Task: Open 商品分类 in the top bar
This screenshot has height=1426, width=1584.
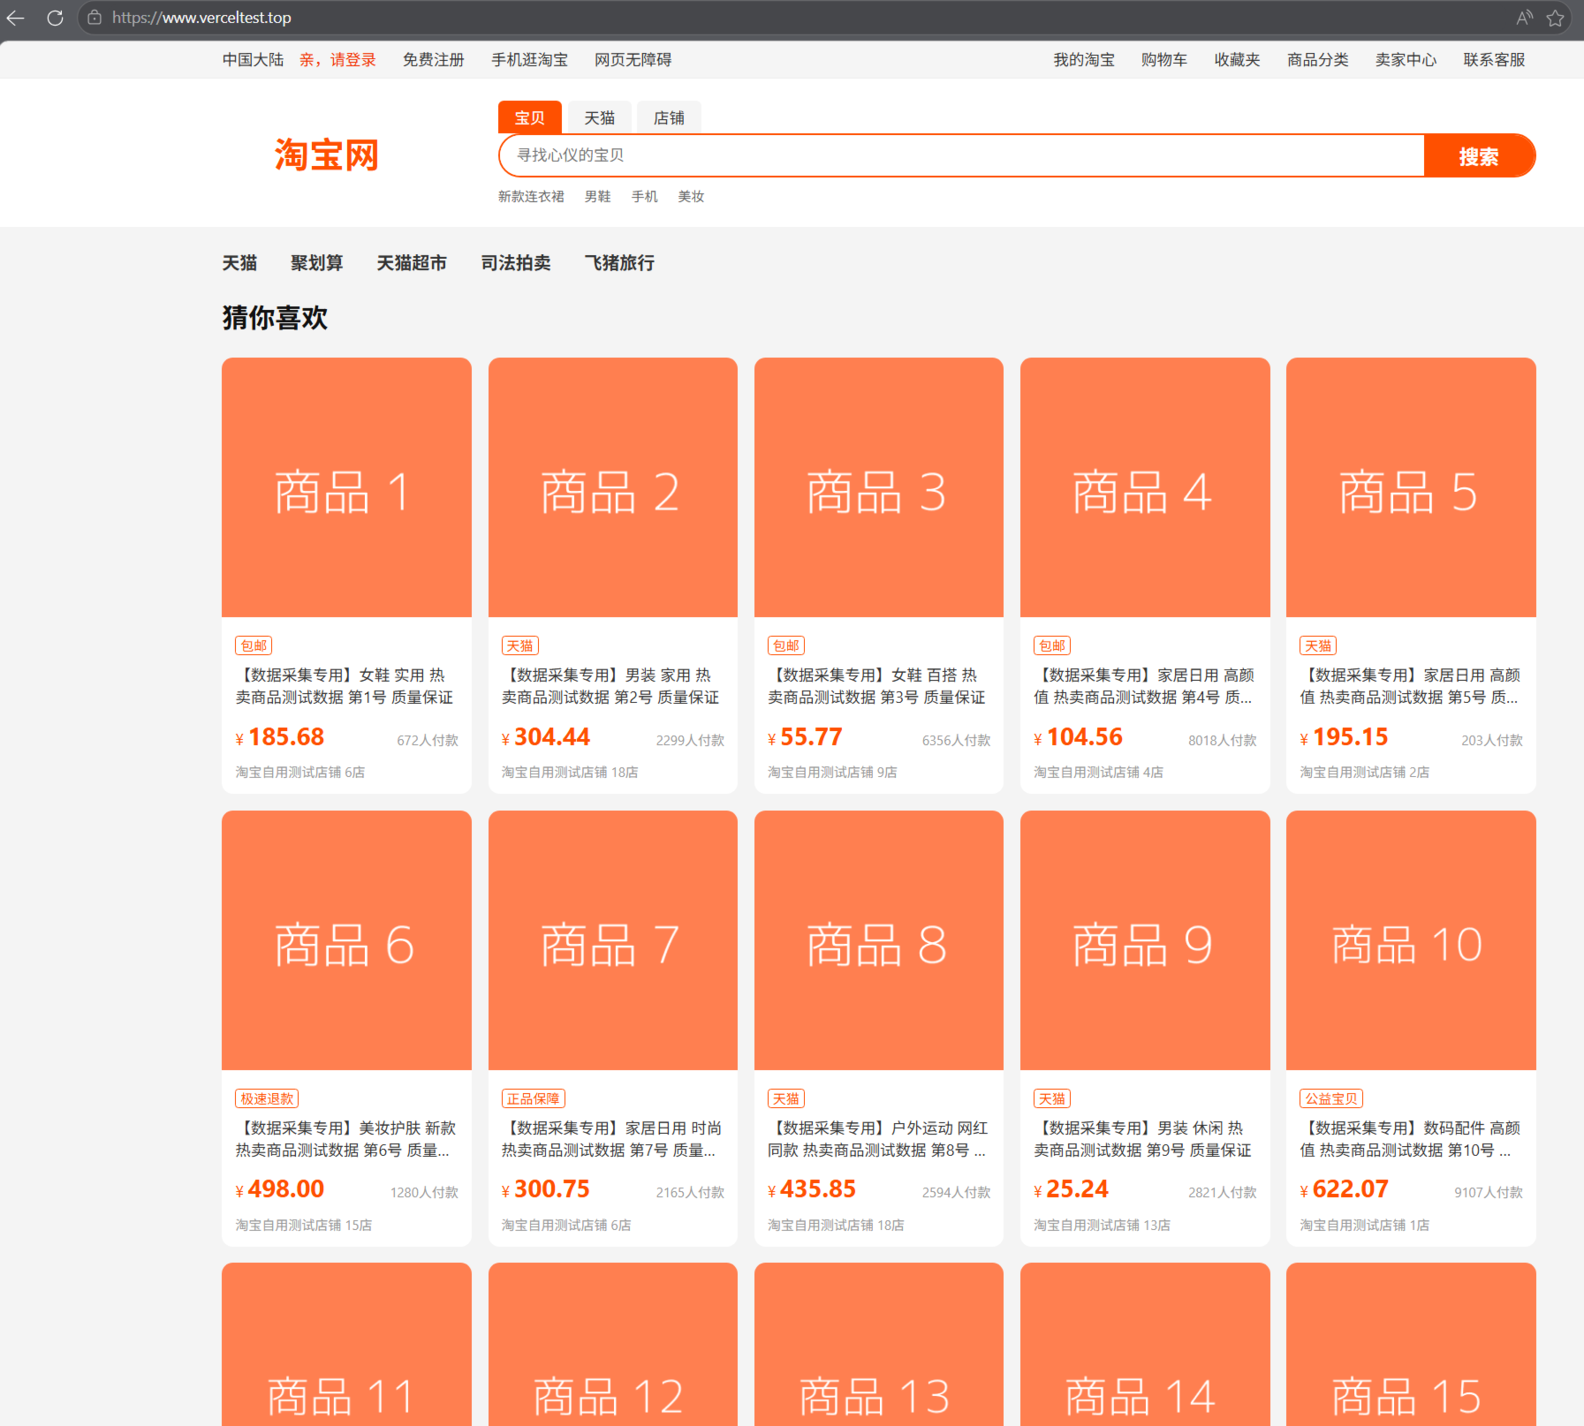Action: coord(1318,60)
